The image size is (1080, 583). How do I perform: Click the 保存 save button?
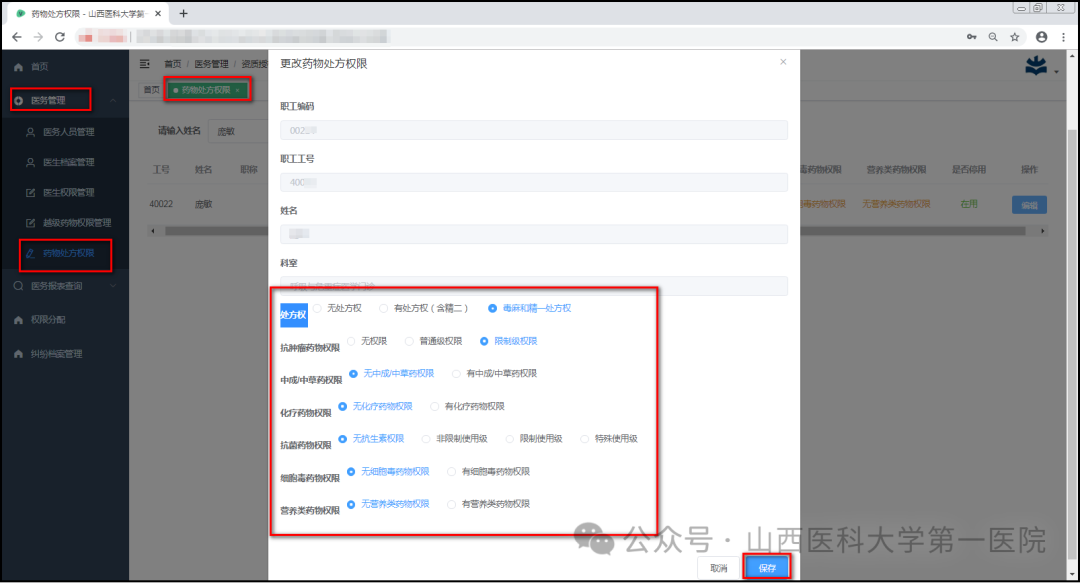click(x=767, y=565)
